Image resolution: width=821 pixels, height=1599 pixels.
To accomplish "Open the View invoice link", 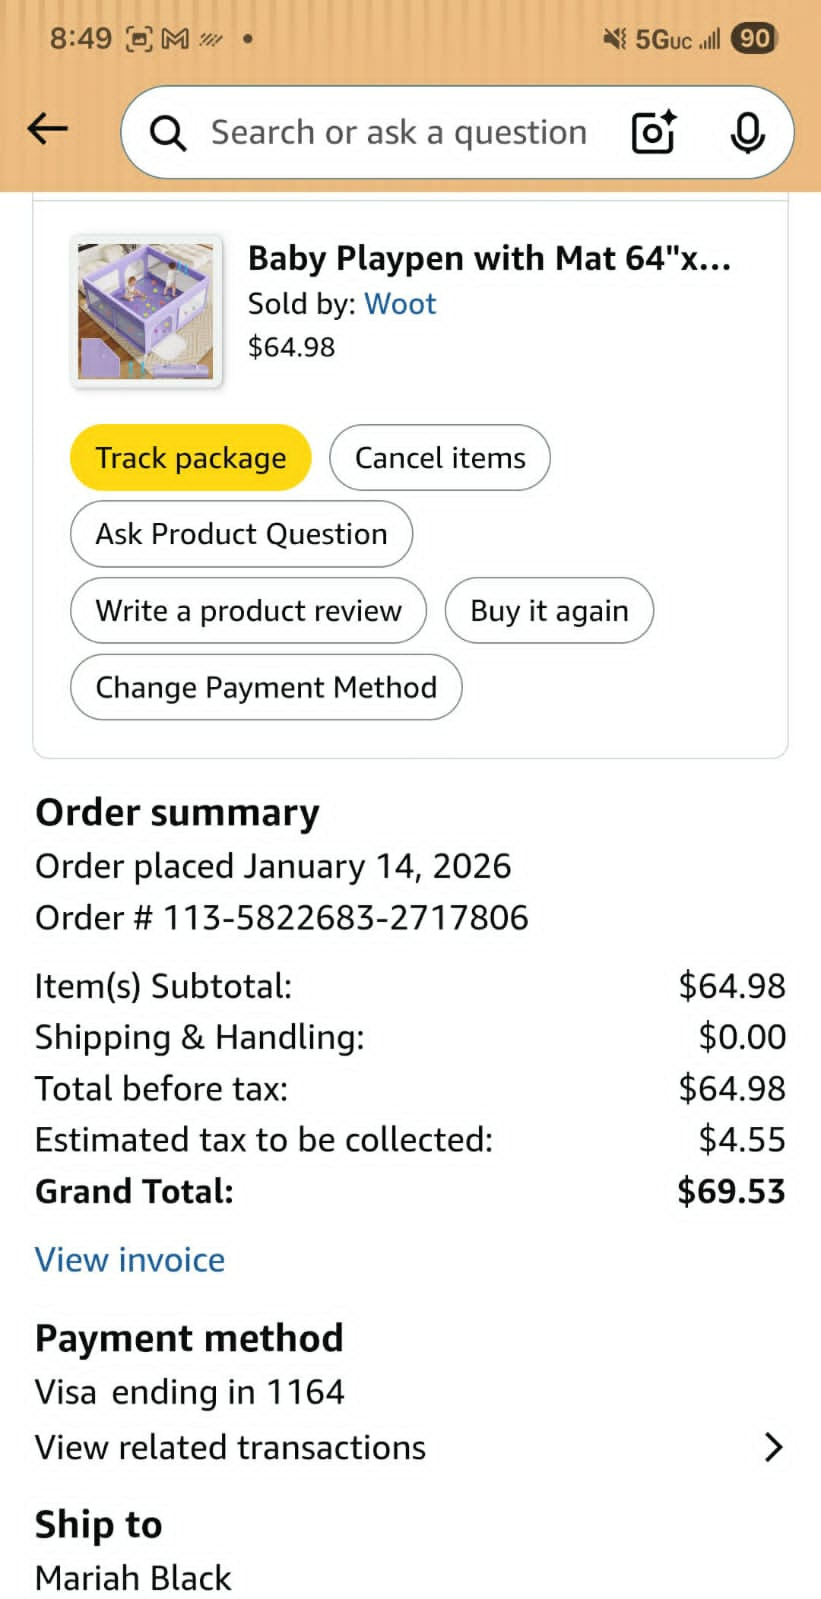I will tap(130, 1260).
